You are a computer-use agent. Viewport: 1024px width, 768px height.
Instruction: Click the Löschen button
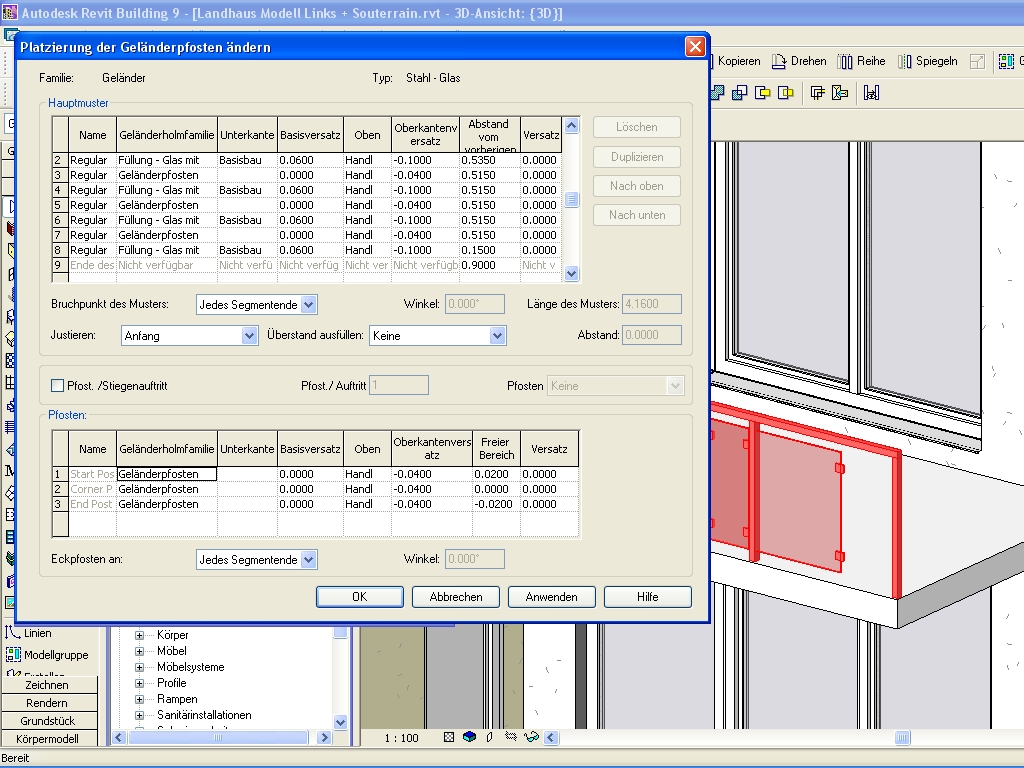pos(637,127)
